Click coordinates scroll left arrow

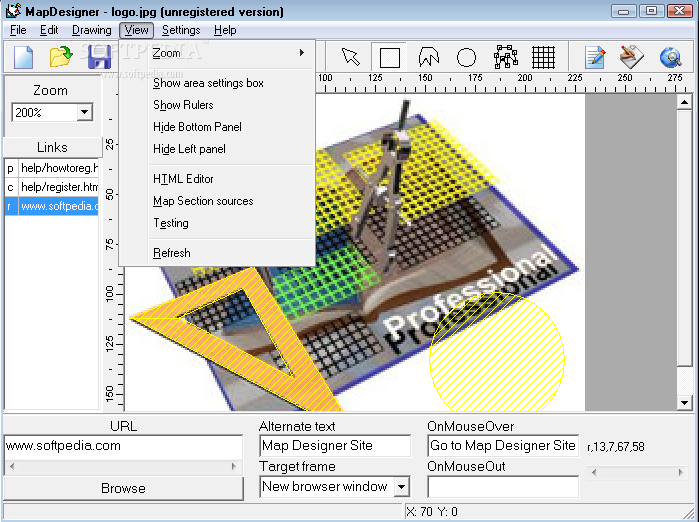(593, 472)
